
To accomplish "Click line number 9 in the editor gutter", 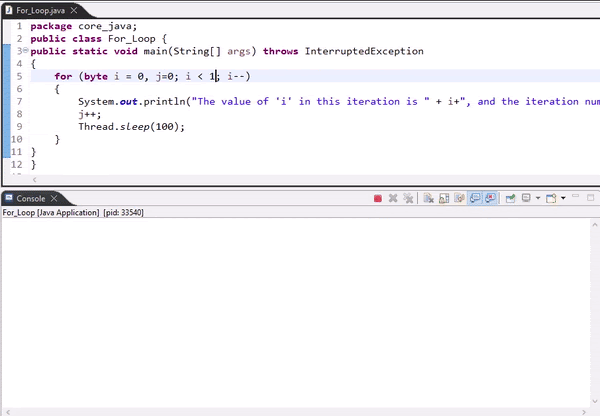I will tap(19, 126).
